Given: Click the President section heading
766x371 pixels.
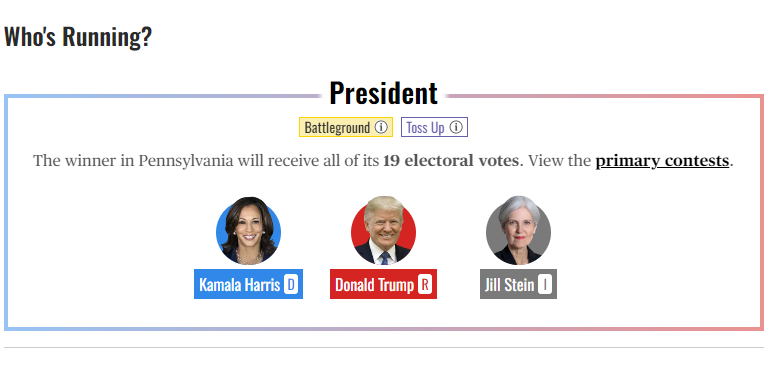Looking at the screenshot, I should [383, 93].
